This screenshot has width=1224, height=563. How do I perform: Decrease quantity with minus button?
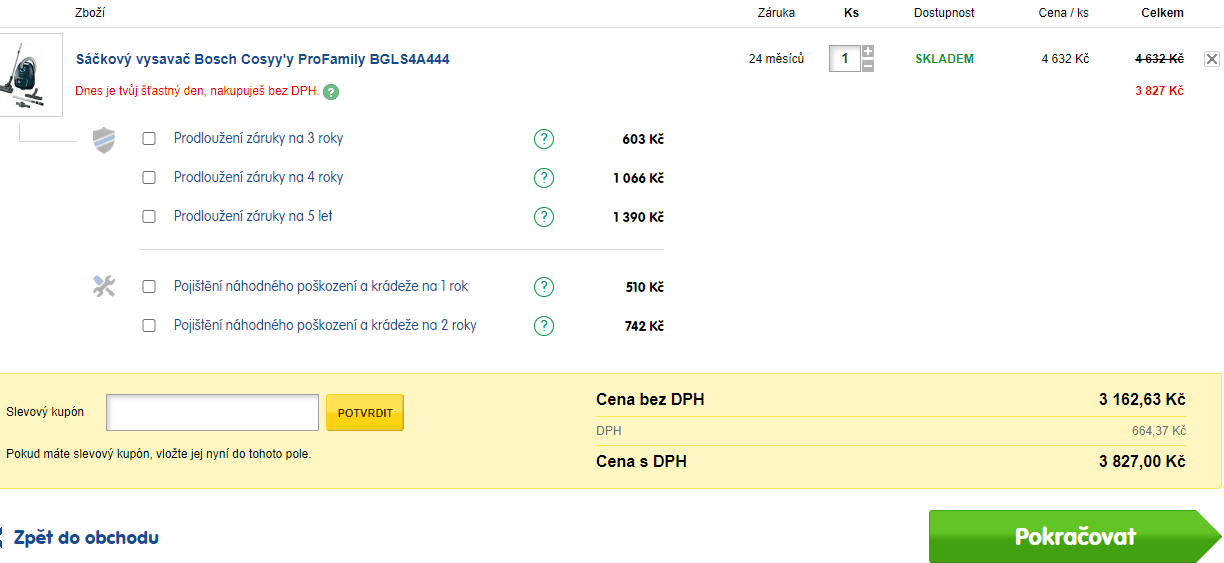[868, 66]
